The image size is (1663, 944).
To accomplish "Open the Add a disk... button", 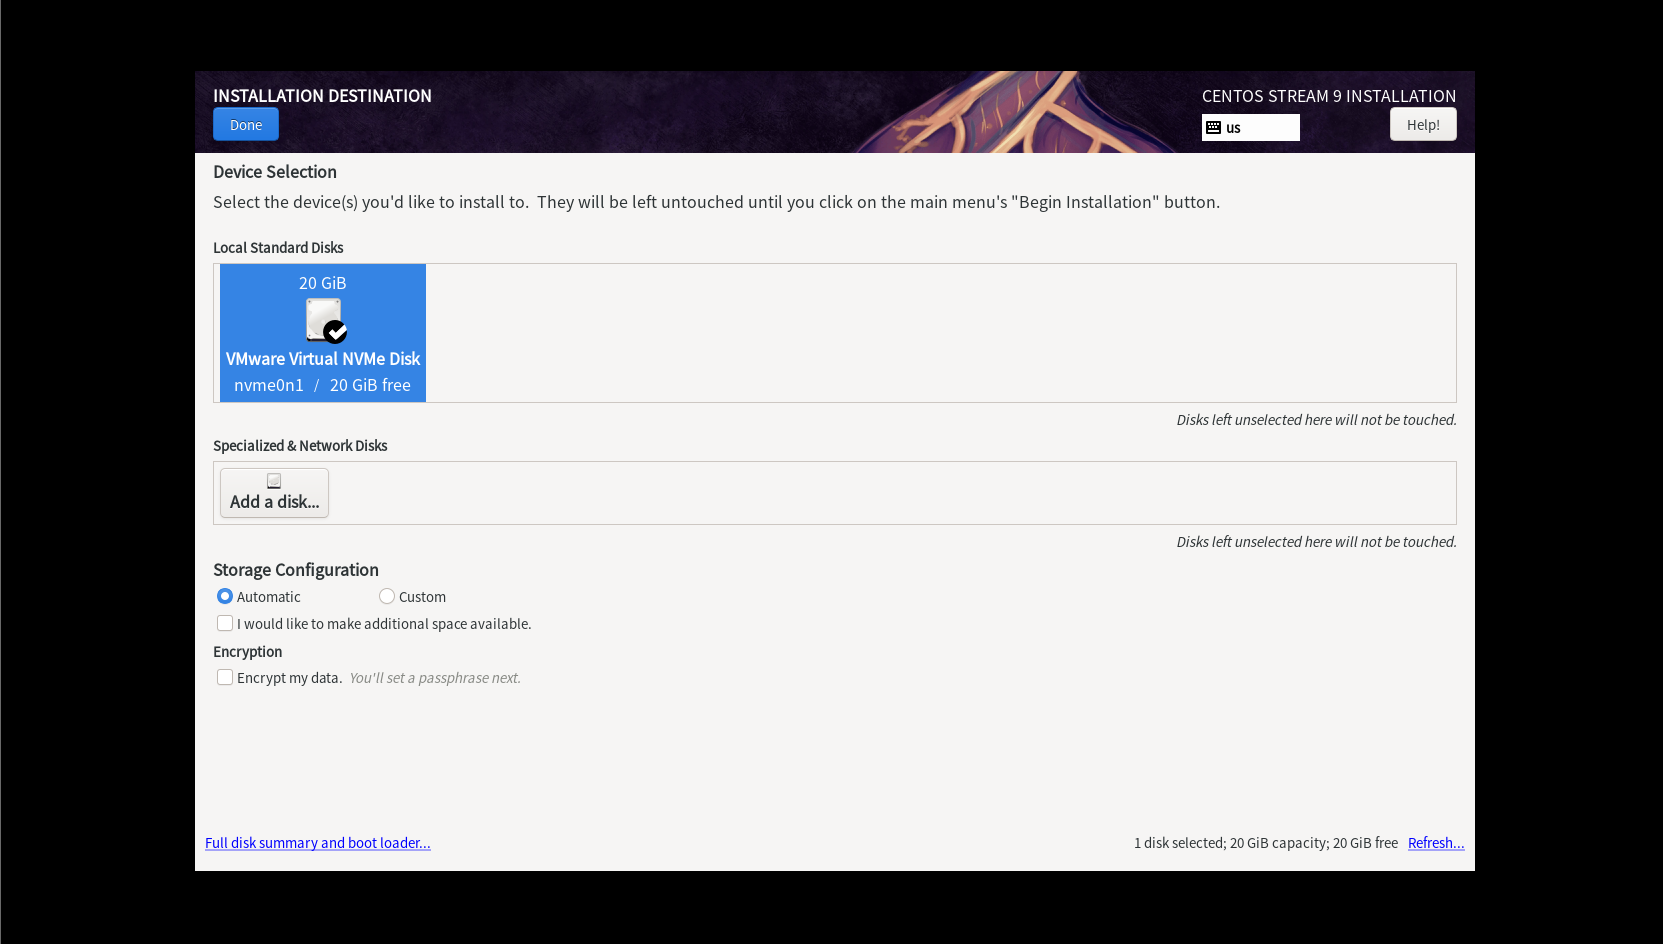I will (x=274, y=493).
